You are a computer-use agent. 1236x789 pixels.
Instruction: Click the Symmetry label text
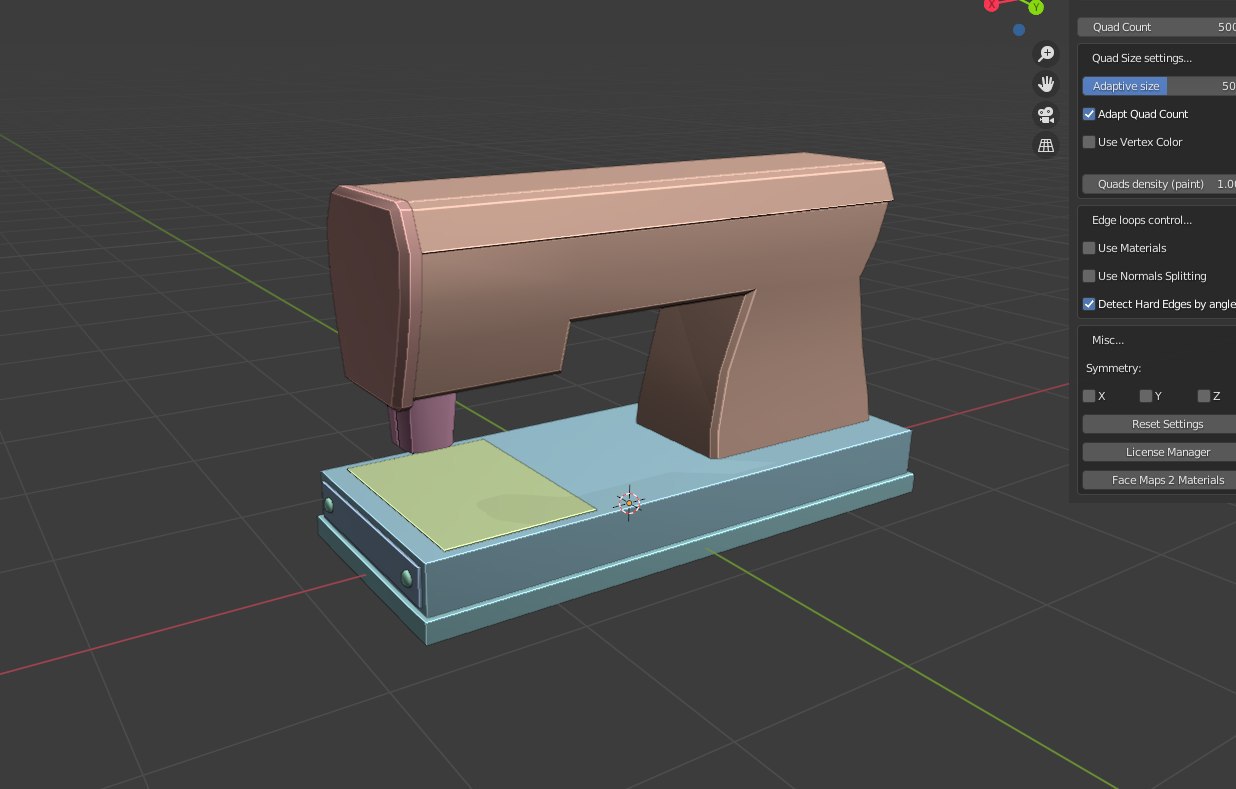pyautogui.click(x=1113, y=368)
